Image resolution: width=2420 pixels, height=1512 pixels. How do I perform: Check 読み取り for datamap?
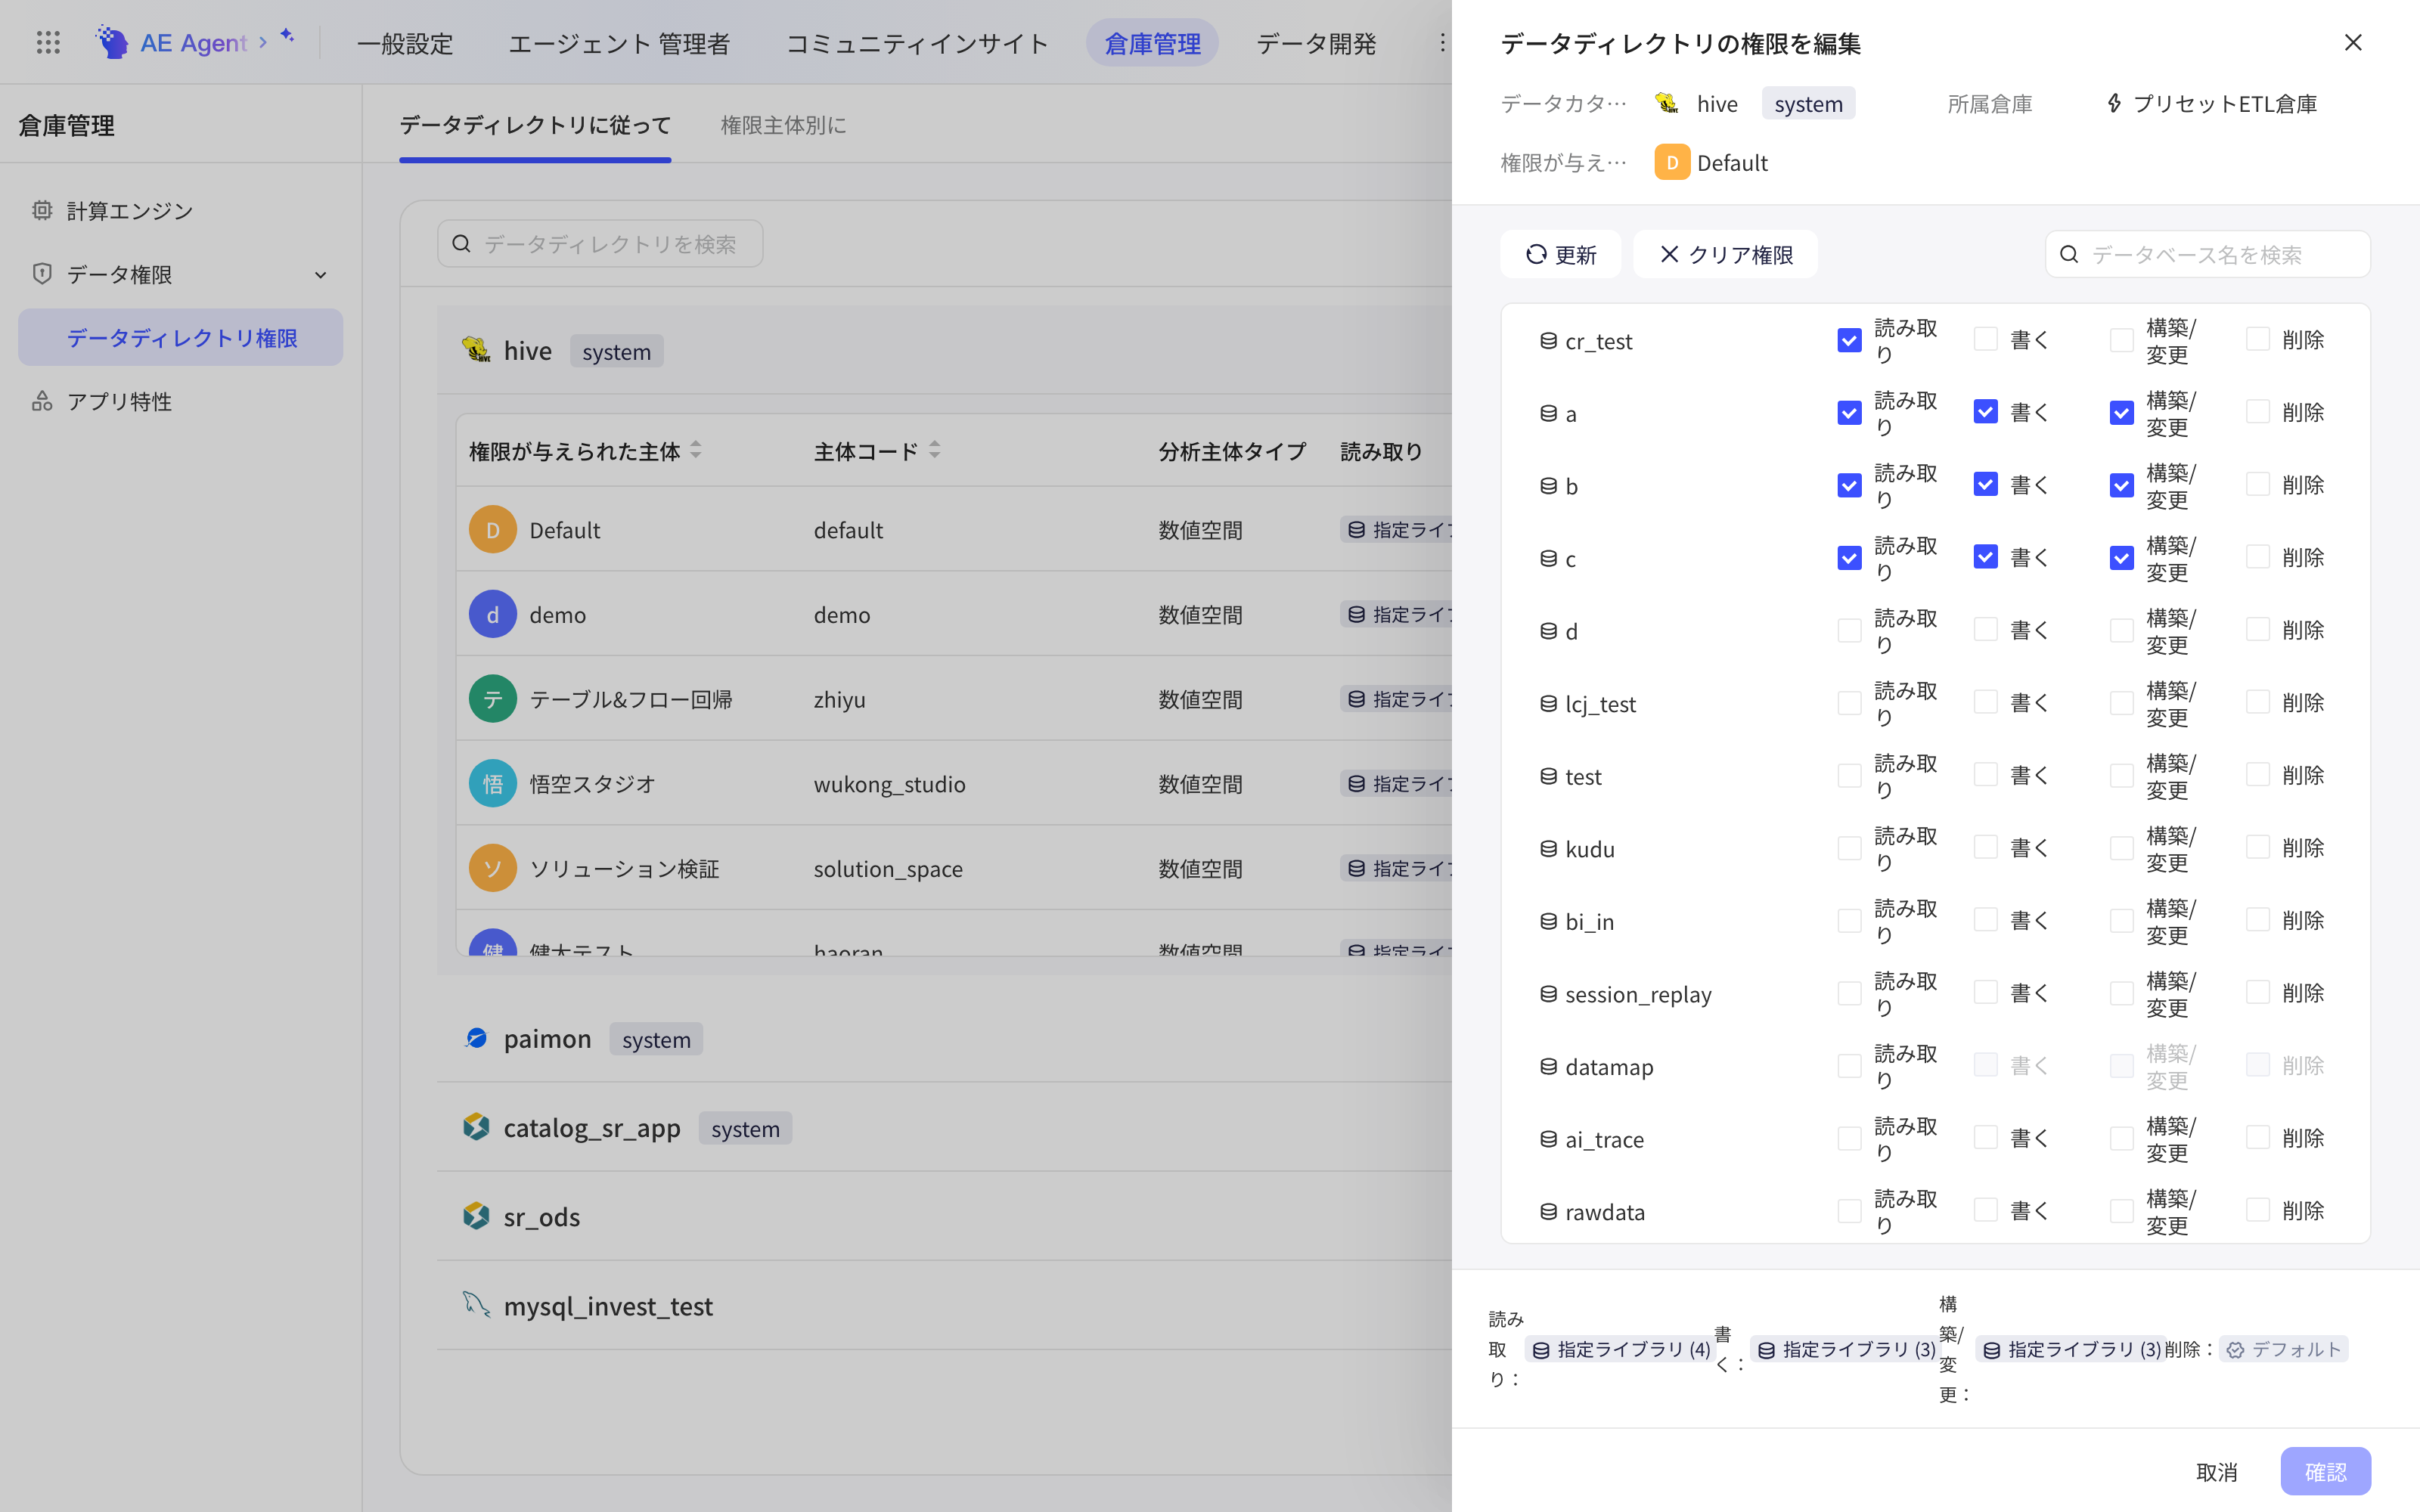(x=1849, y=1066)
